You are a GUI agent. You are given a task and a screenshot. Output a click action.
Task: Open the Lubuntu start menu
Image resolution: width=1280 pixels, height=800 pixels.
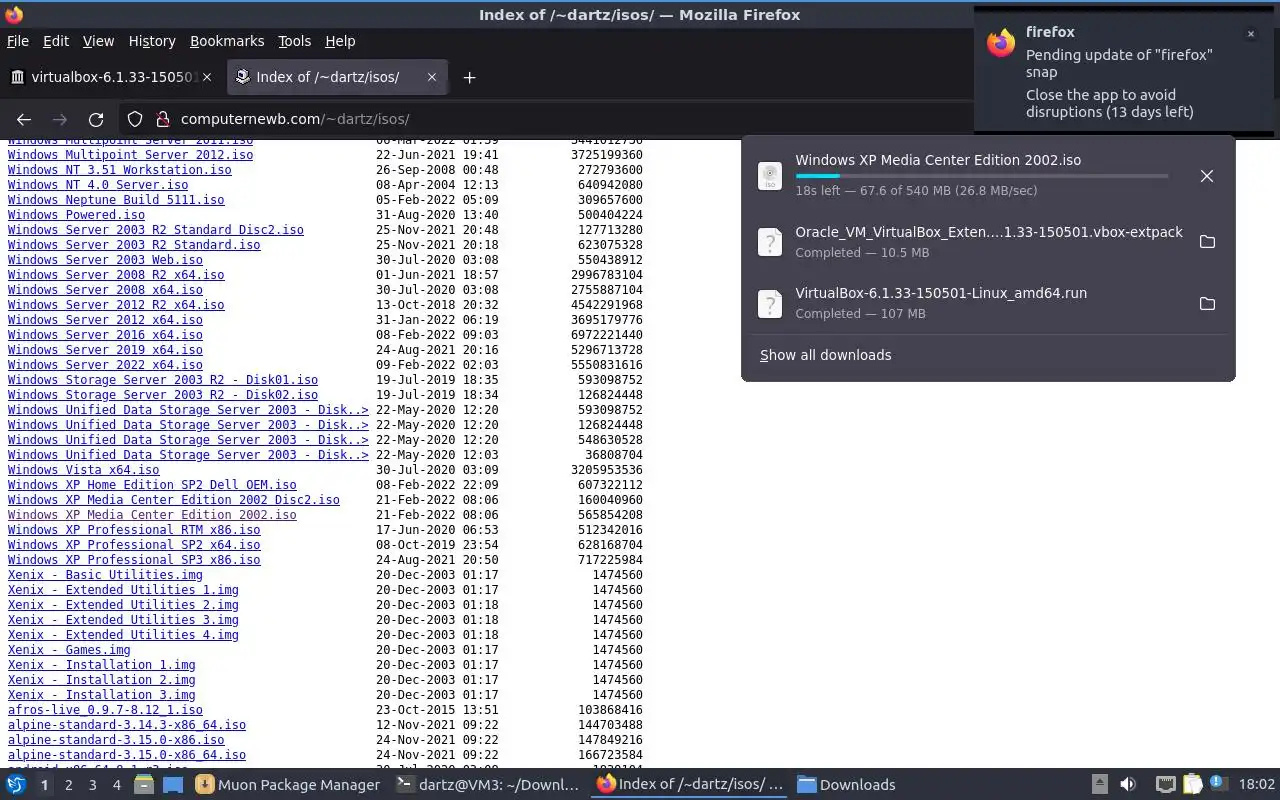pyautogui.click(x=16, y=785)
